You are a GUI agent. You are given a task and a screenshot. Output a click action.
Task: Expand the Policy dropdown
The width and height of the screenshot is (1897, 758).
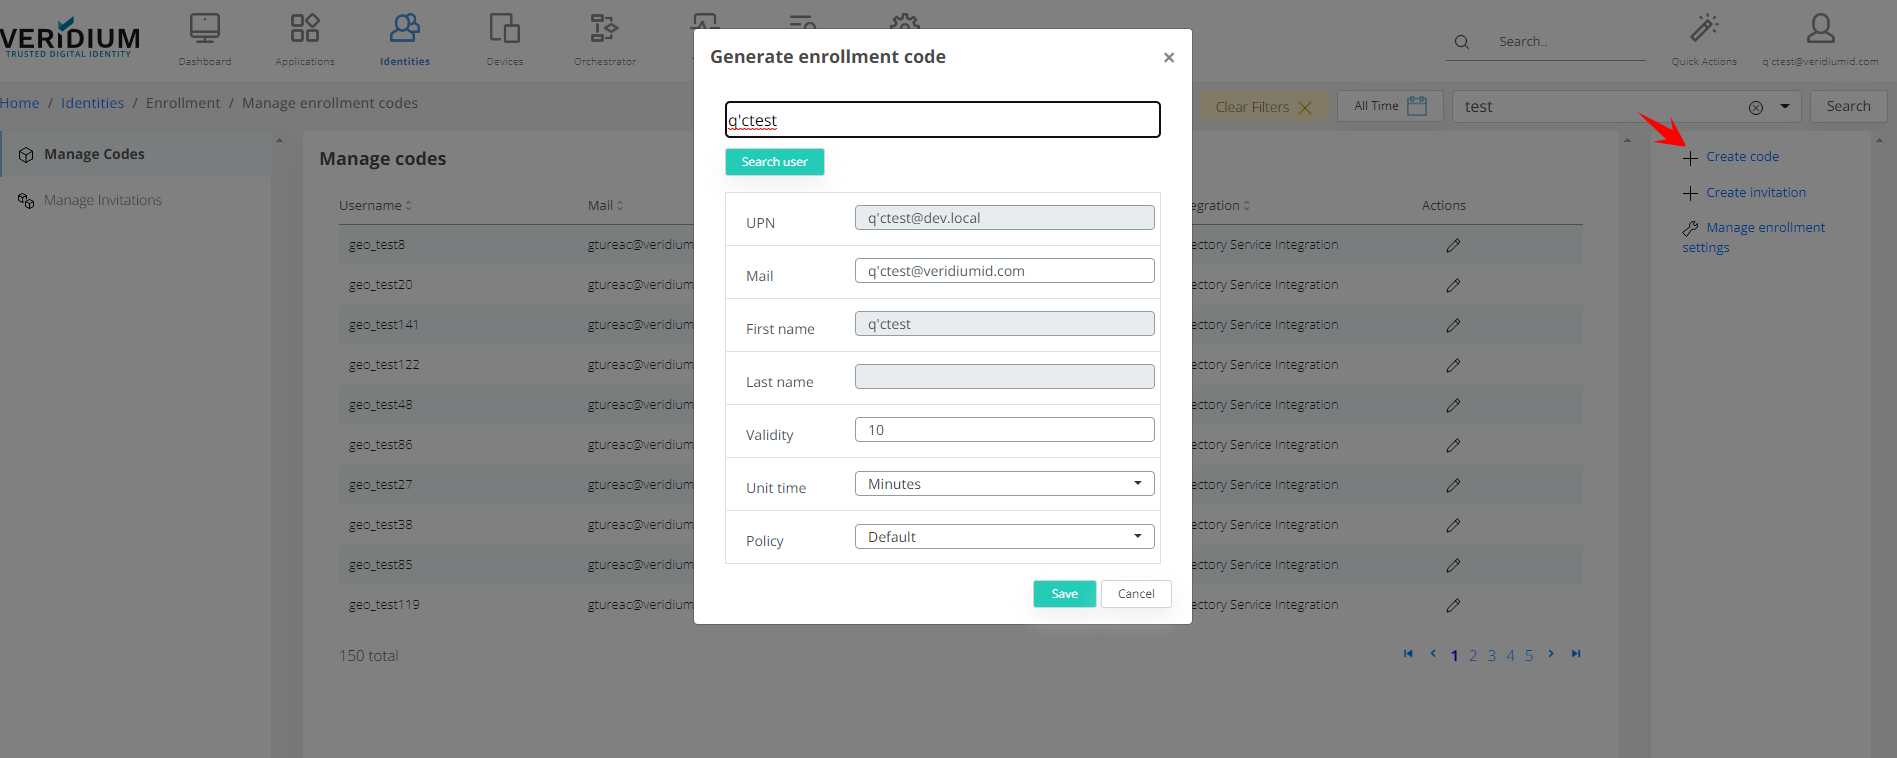click(1004, 537)
